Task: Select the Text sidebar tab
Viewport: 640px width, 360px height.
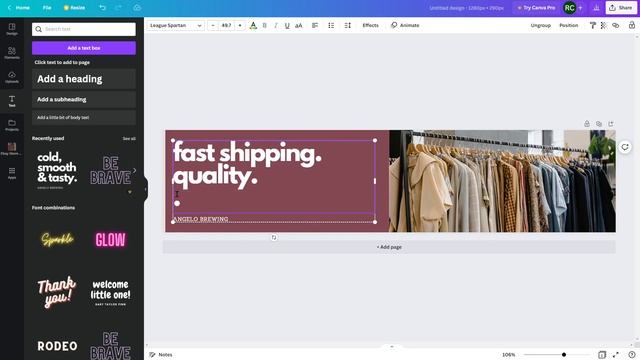Action: click(12, 101)
